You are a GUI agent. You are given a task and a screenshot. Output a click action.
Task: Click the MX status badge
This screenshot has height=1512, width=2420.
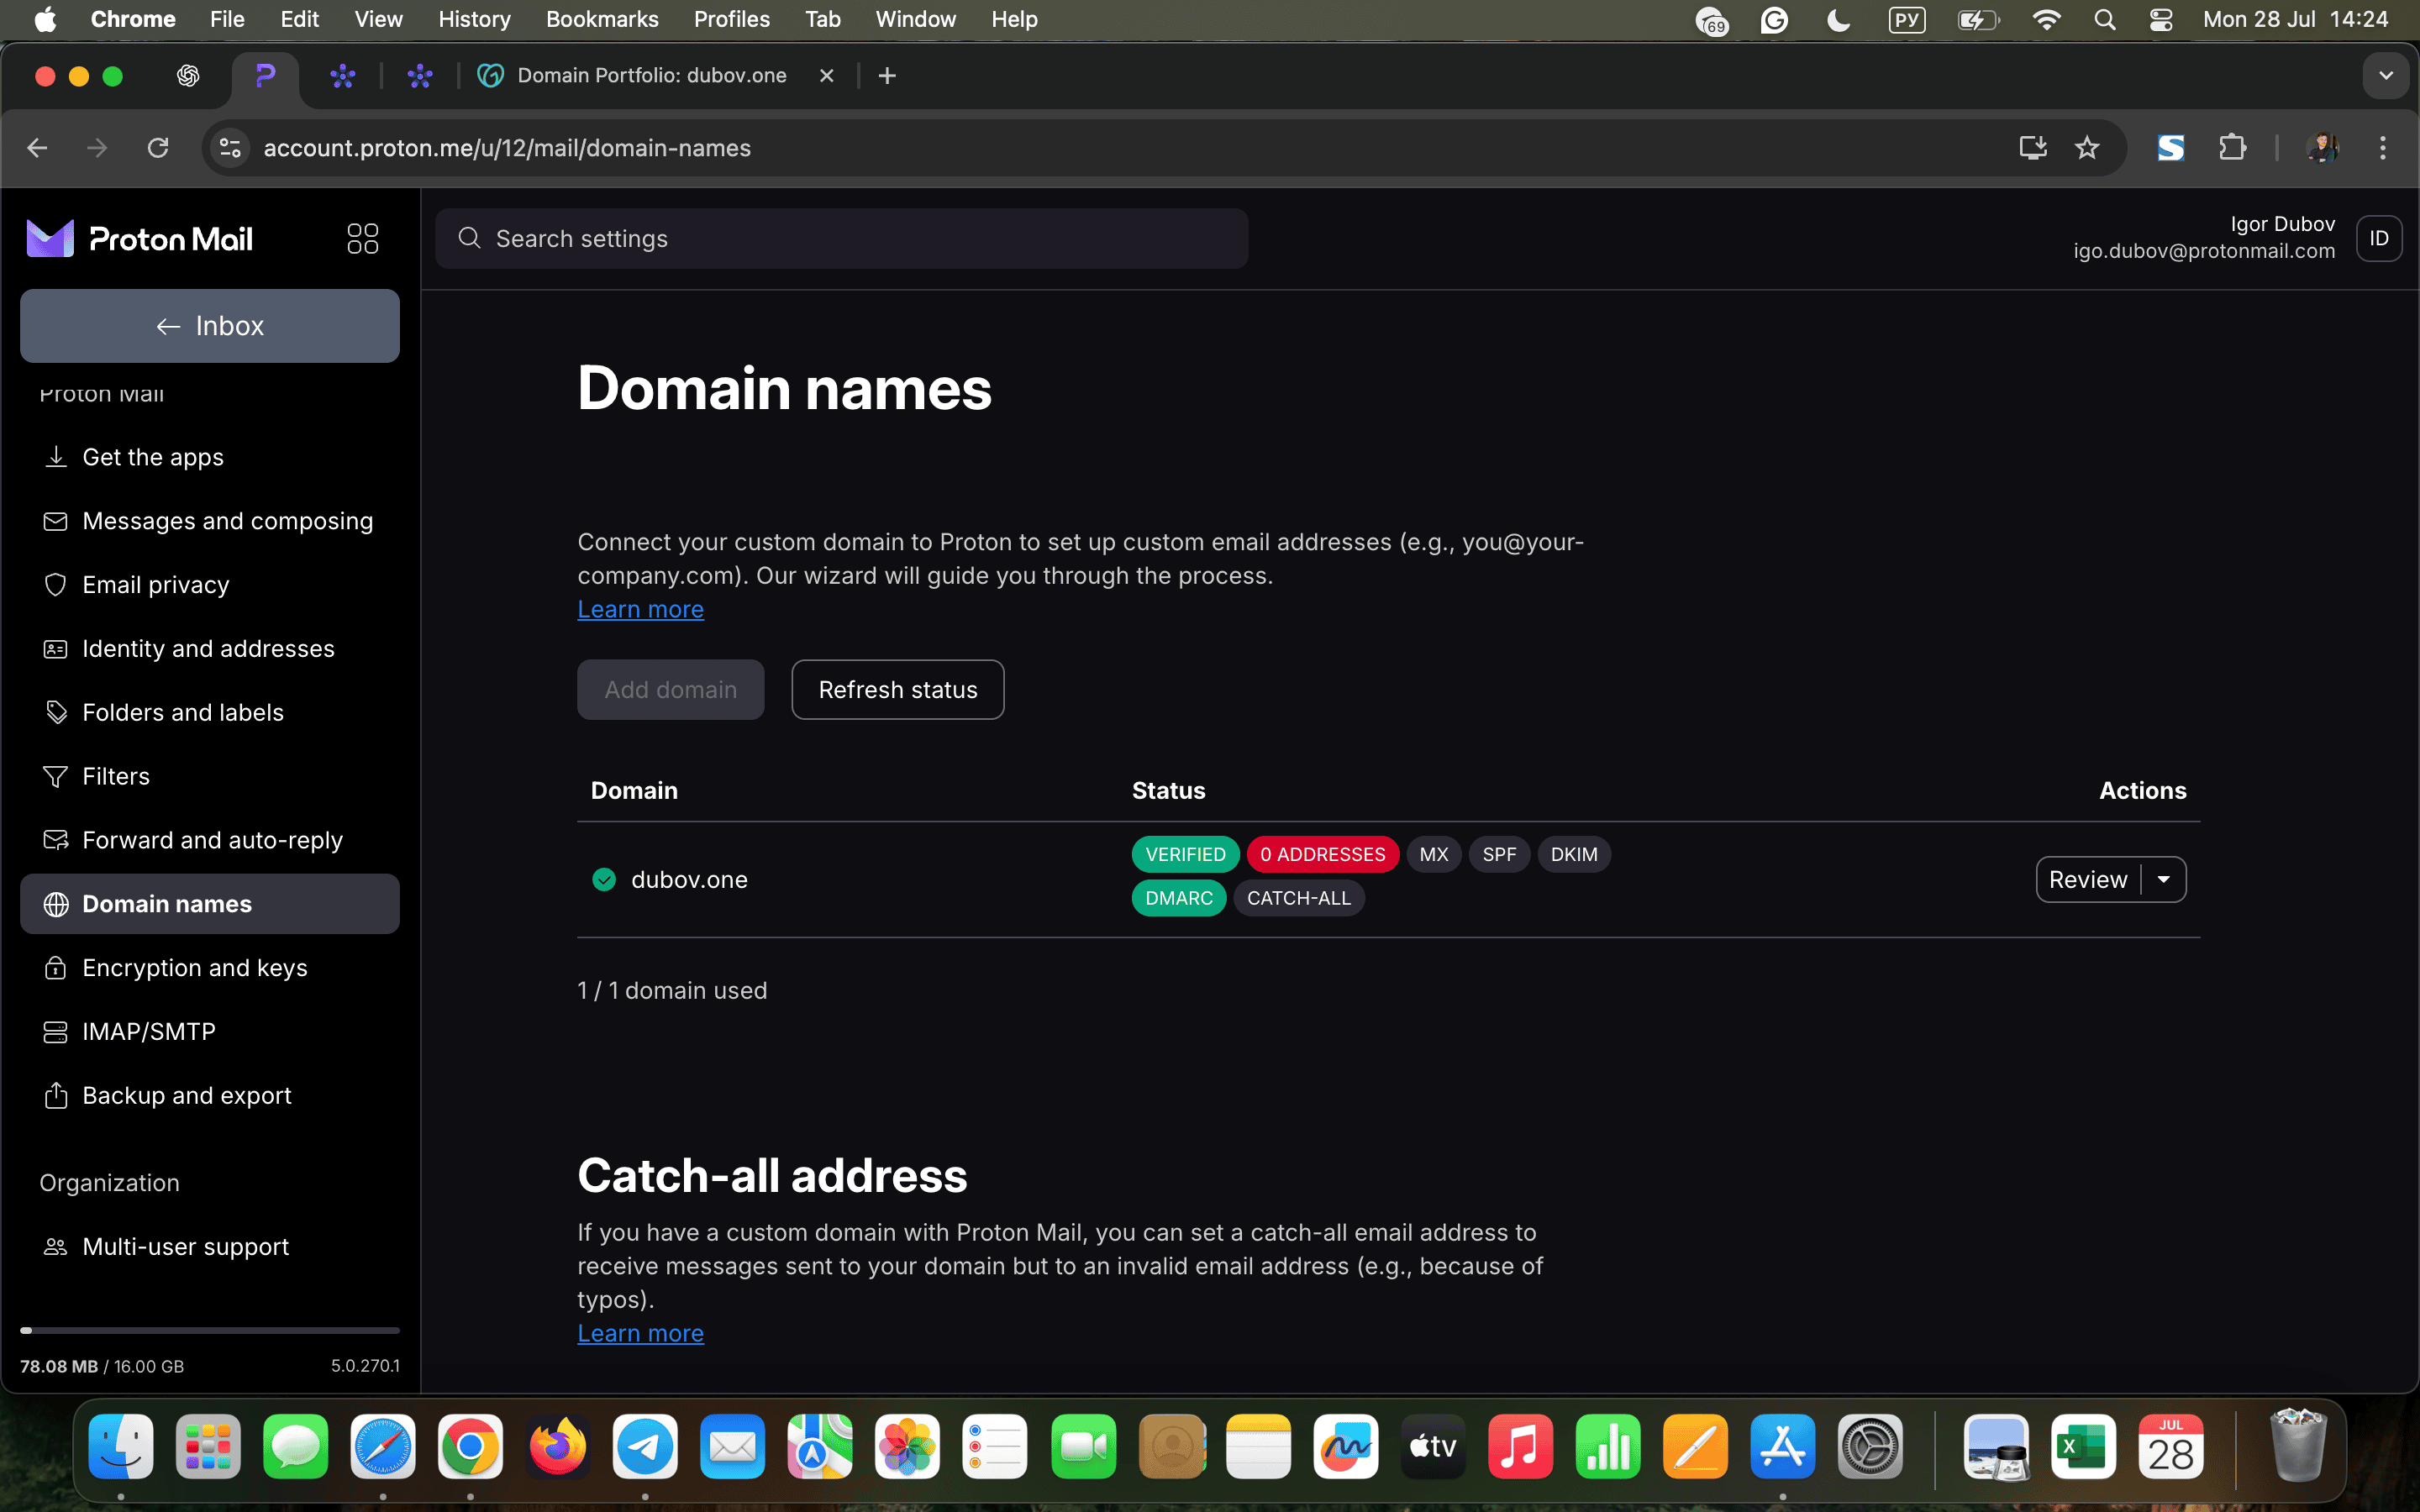pos(1434,855)
